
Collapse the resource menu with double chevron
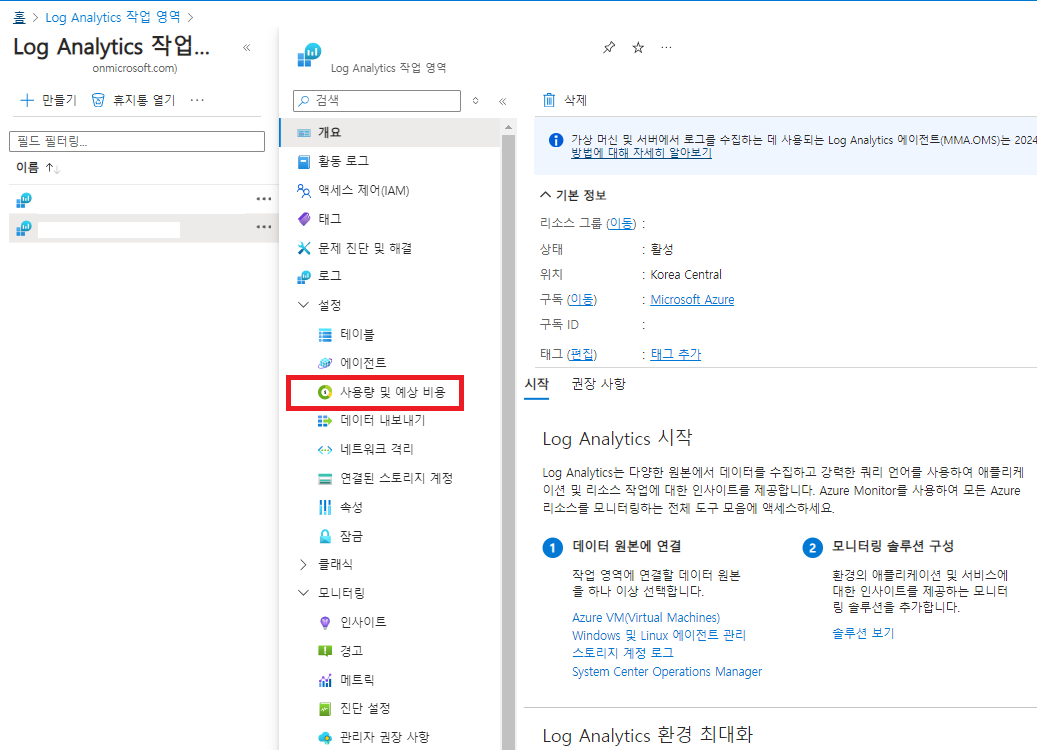(503, 101)
